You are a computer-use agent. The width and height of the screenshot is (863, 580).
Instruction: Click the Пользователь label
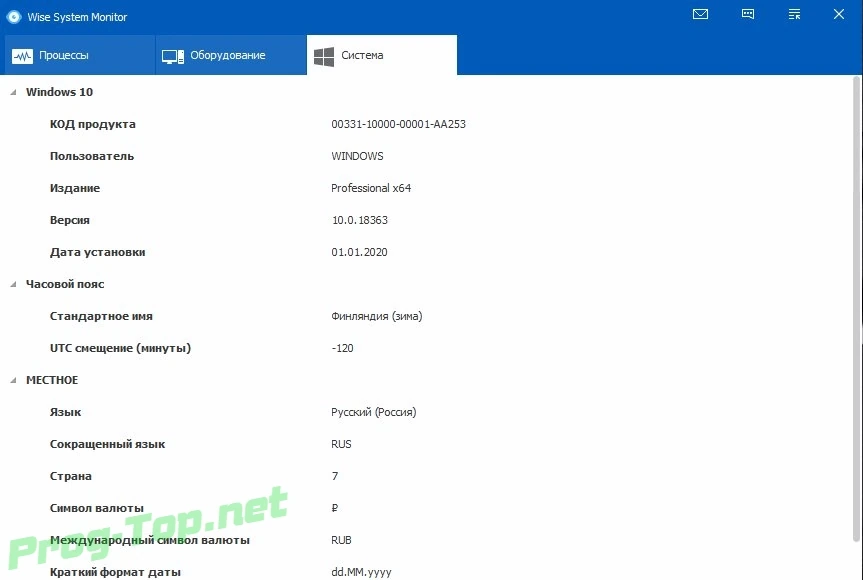[x=92, y=156]
